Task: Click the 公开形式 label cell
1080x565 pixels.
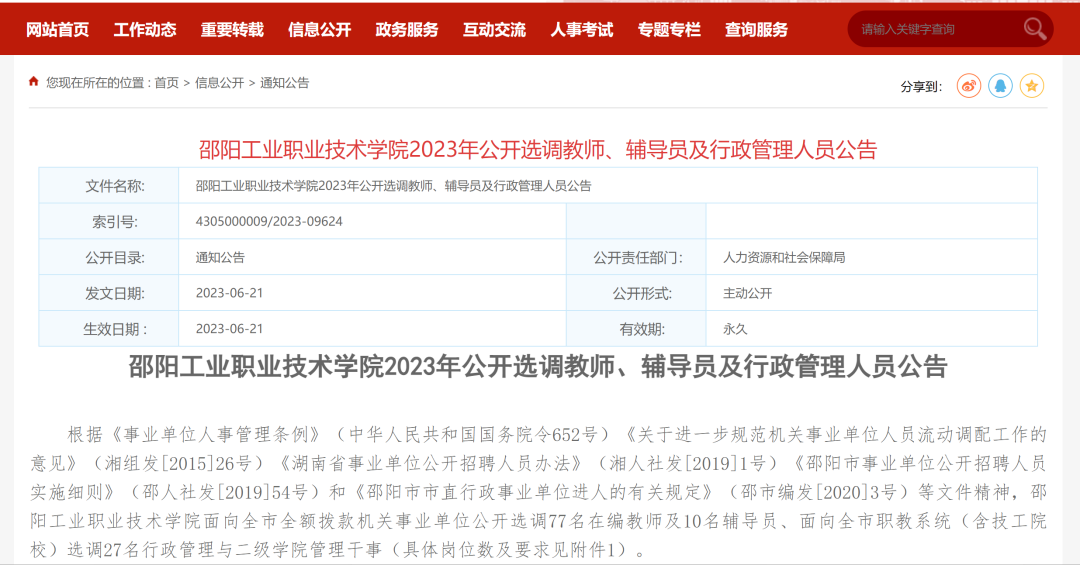Action: (x=636, y=293)
